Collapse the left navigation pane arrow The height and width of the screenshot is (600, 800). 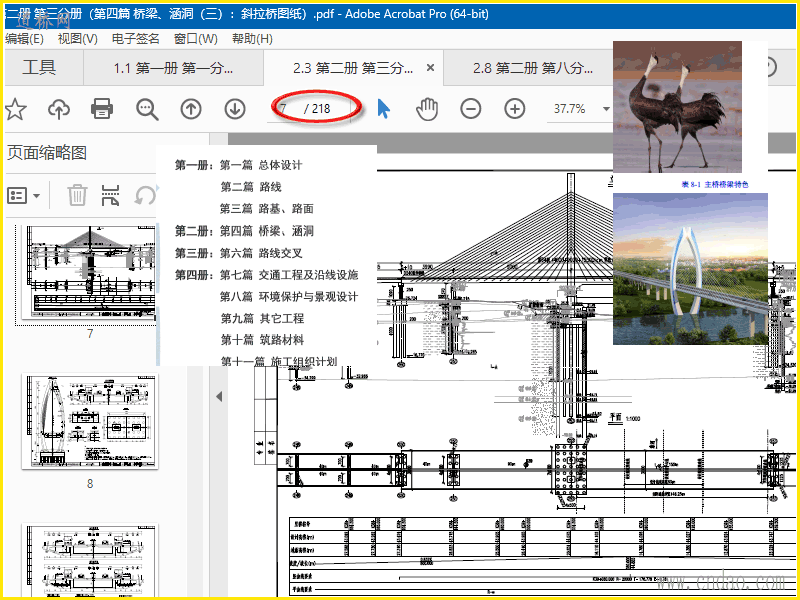coord(219,397)
